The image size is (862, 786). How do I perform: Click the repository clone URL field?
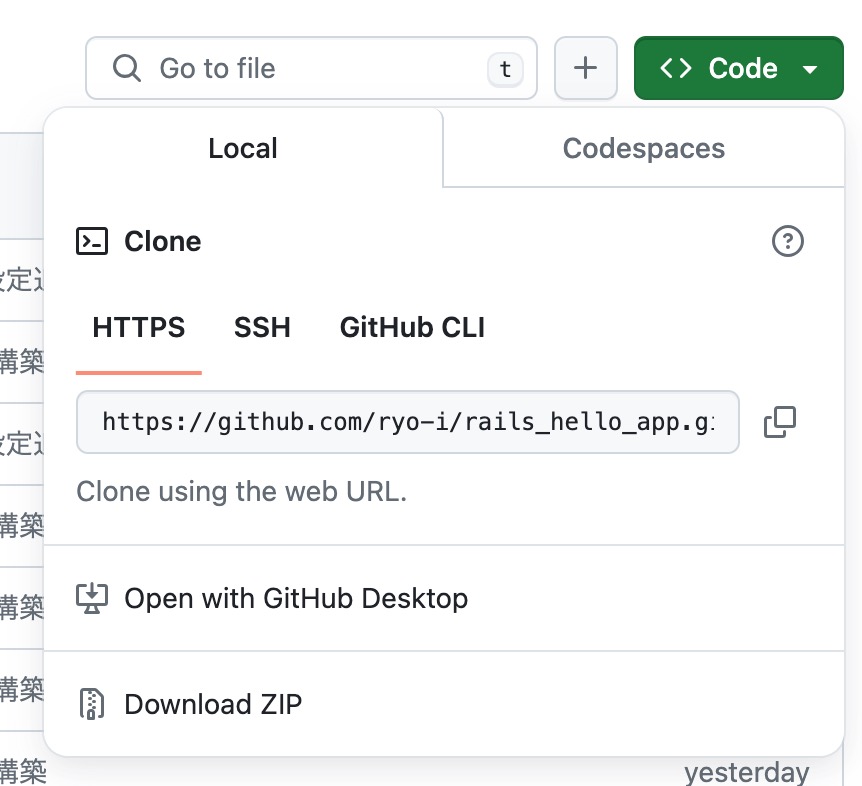pos(407,422)
